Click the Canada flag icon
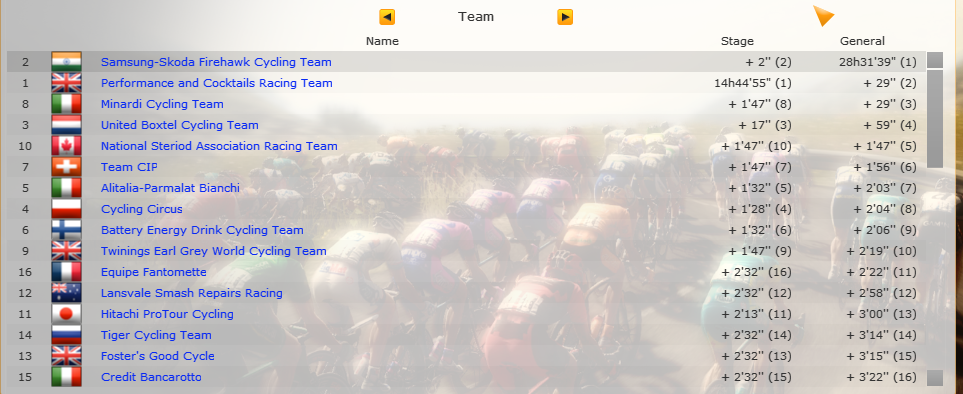Screen dimensions: 963x394 coord(66,146)
